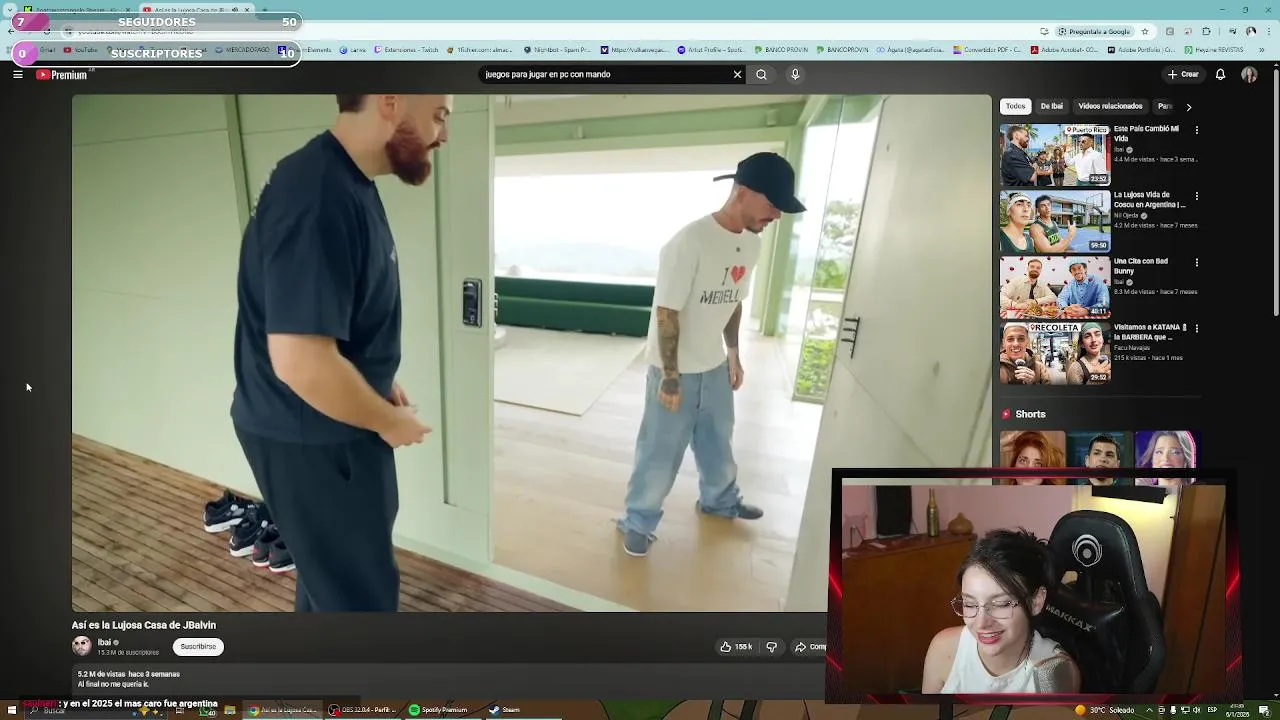The image size is (1280, 720).
Task: Open Ibai's channel avatar below video
Action: pos(82,647)
